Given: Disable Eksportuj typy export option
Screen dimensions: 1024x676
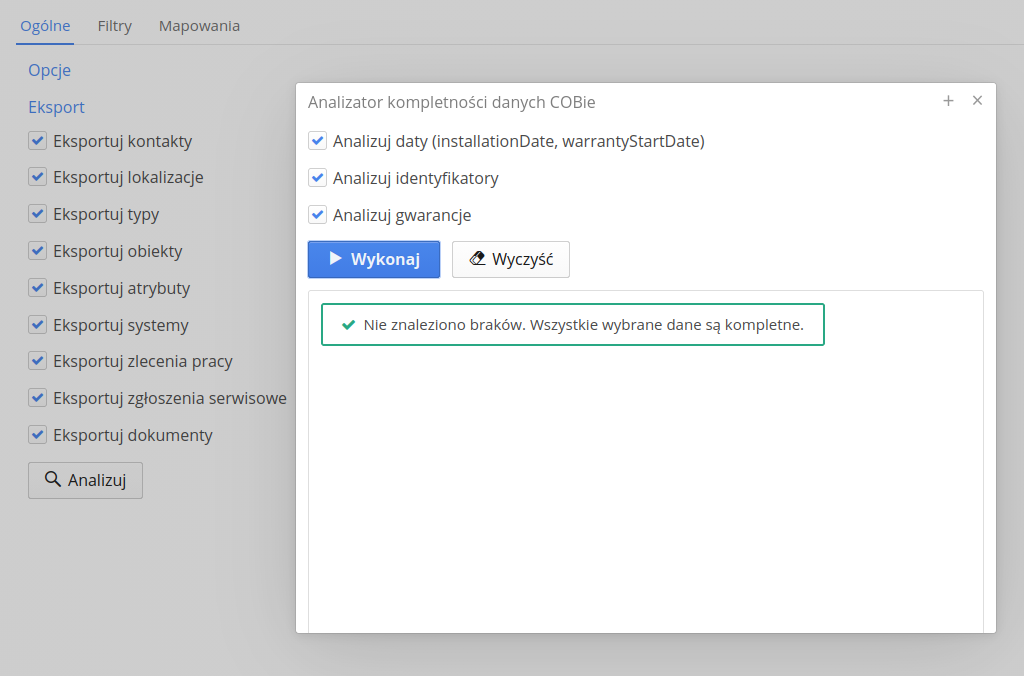Looking at the screenshot, I should [x=38, y=214].
